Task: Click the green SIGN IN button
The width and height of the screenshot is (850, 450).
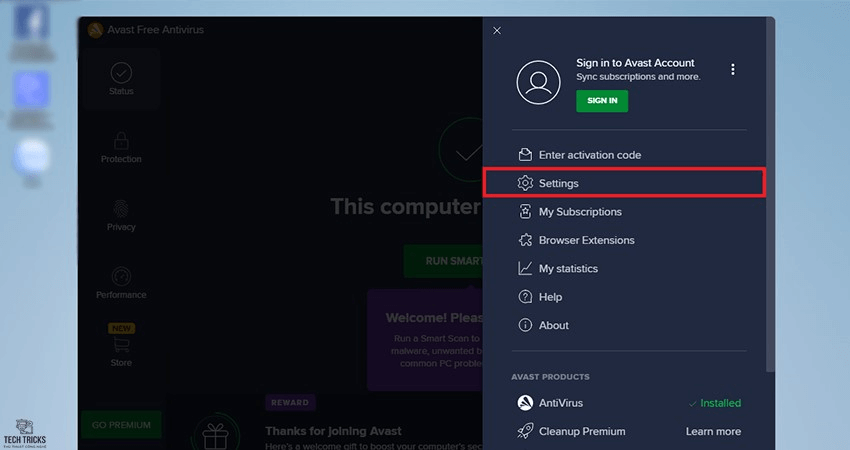Action: click(x=602, y=101)
